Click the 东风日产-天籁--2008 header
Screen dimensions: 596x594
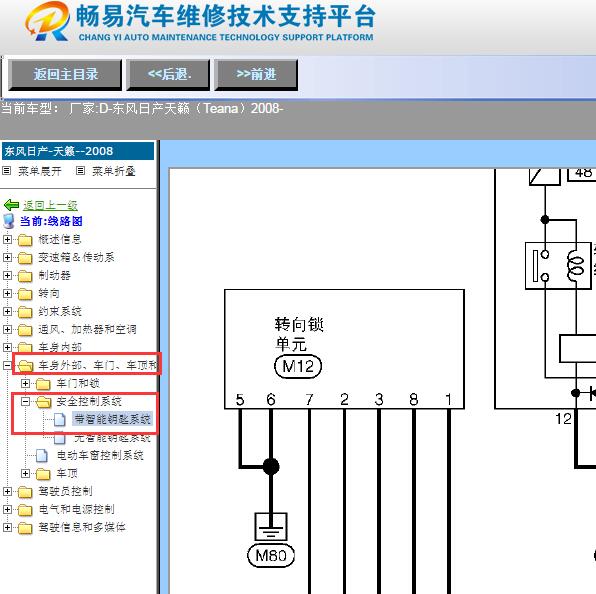(78, 151)
